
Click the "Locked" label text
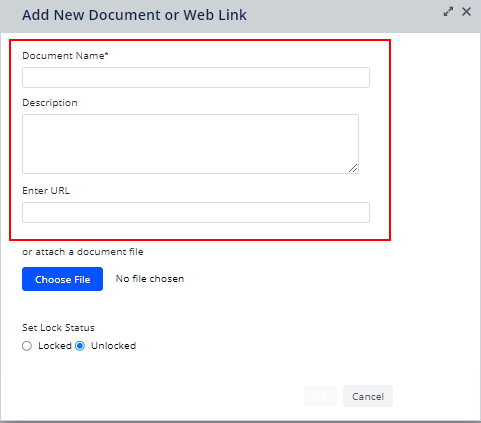pyautogui.click(x=55, y=346)
